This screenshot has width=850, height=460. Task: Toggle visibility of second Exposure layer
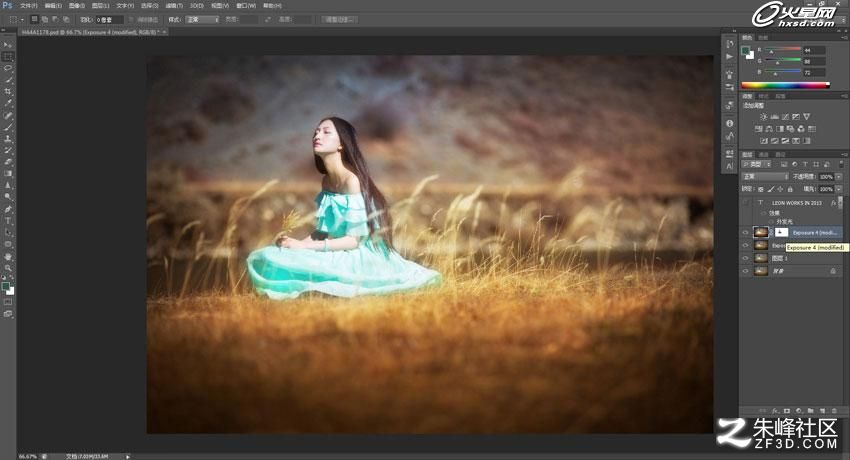[x=745, y=245]
